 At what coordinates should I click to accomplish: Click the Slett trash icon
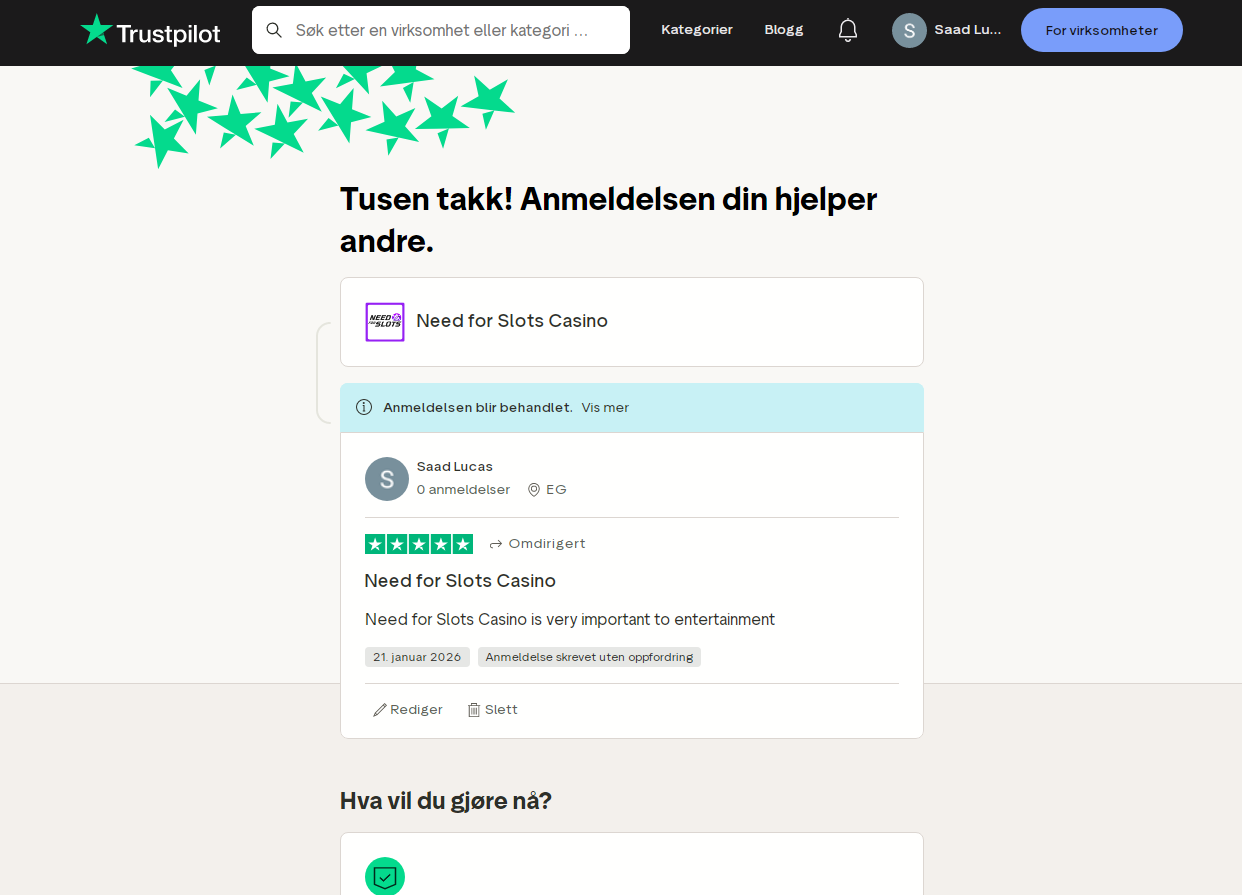pyautogui.click(x=474, y=710)
